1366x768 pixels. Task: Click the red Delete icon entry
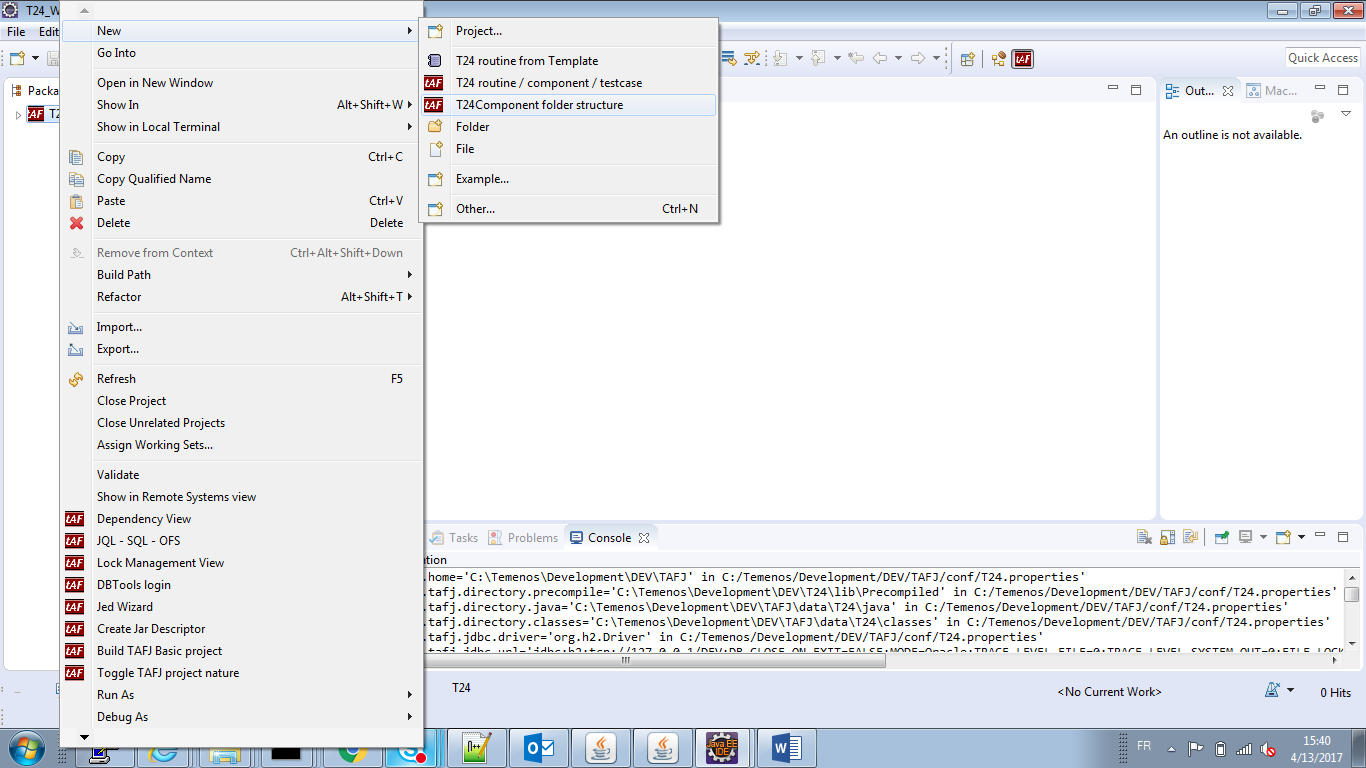(113, 223)
